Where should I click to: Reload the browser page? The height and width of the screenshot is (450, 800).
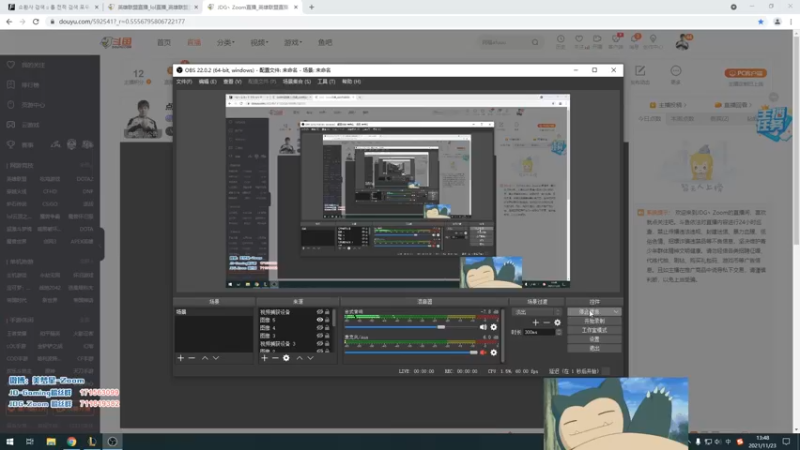[36, 21]
